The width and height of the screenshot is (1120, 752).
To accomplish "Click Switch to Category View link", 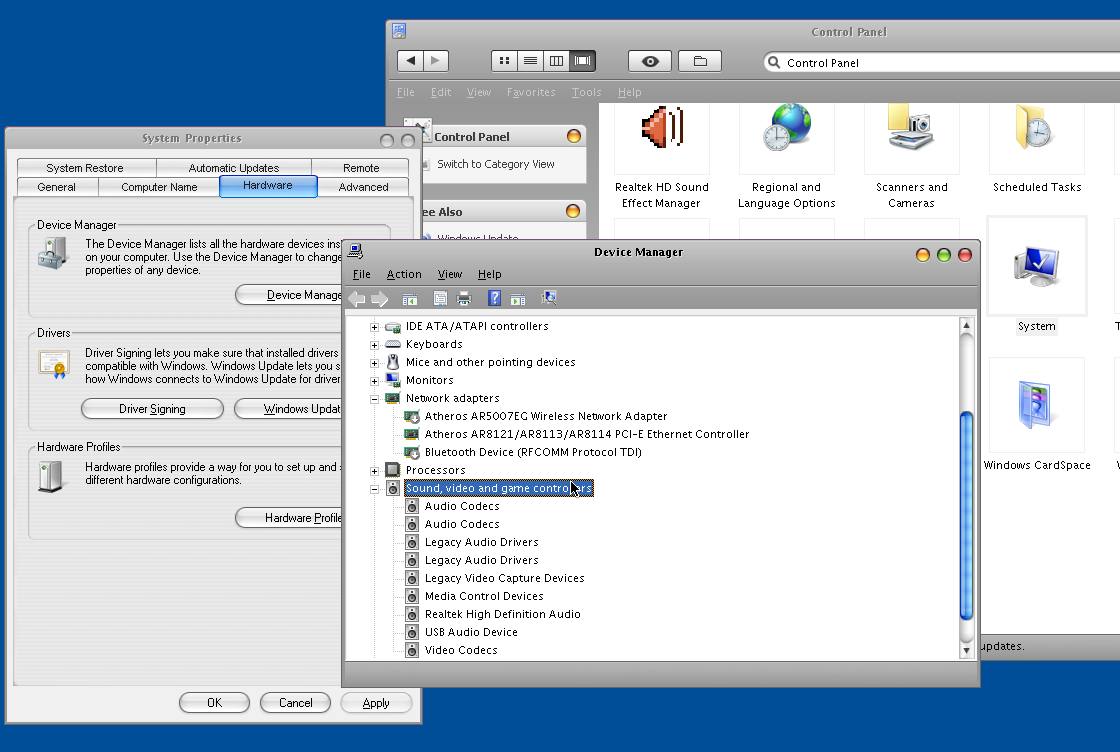I will pyautogui.click(x=496, y=164).
